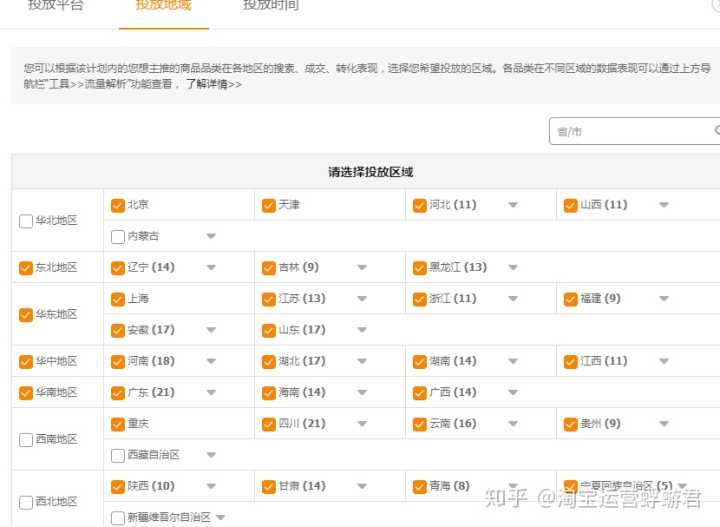The height and width of the screenshot is (527, 720).
Task: Check the 西藏自治区 checkbox
Action: (118, 455)
